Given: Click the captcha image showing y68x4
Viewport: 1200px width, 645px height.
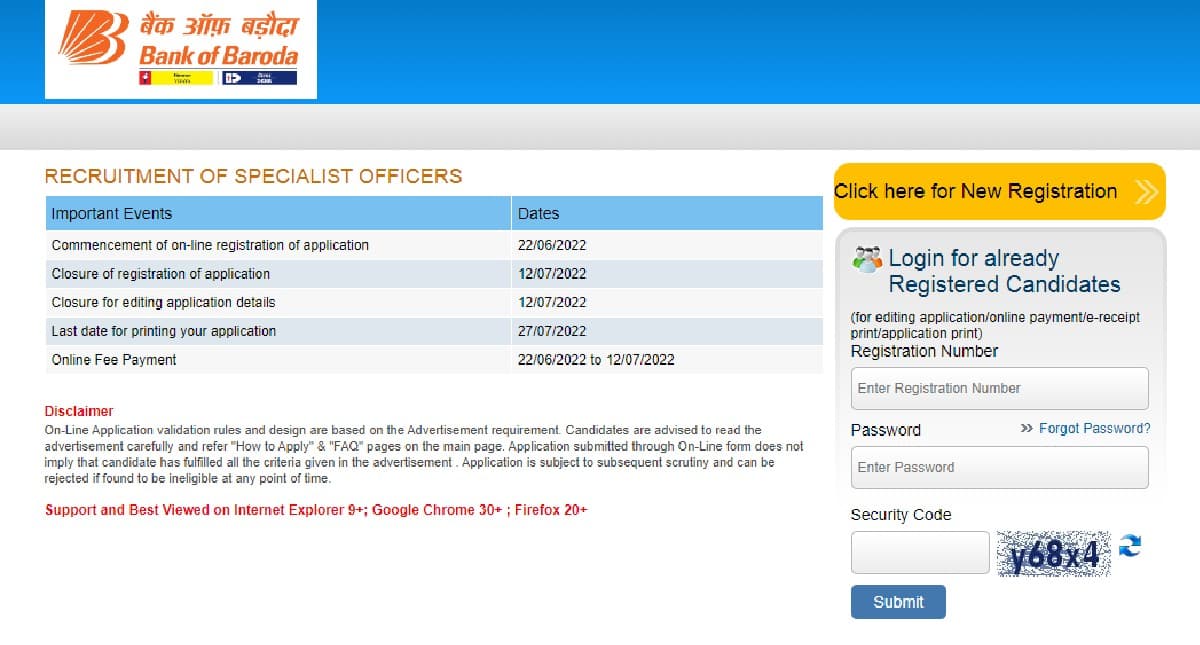Looking at the screenshot, I should pyautogui.click(x=1054, y=551).
